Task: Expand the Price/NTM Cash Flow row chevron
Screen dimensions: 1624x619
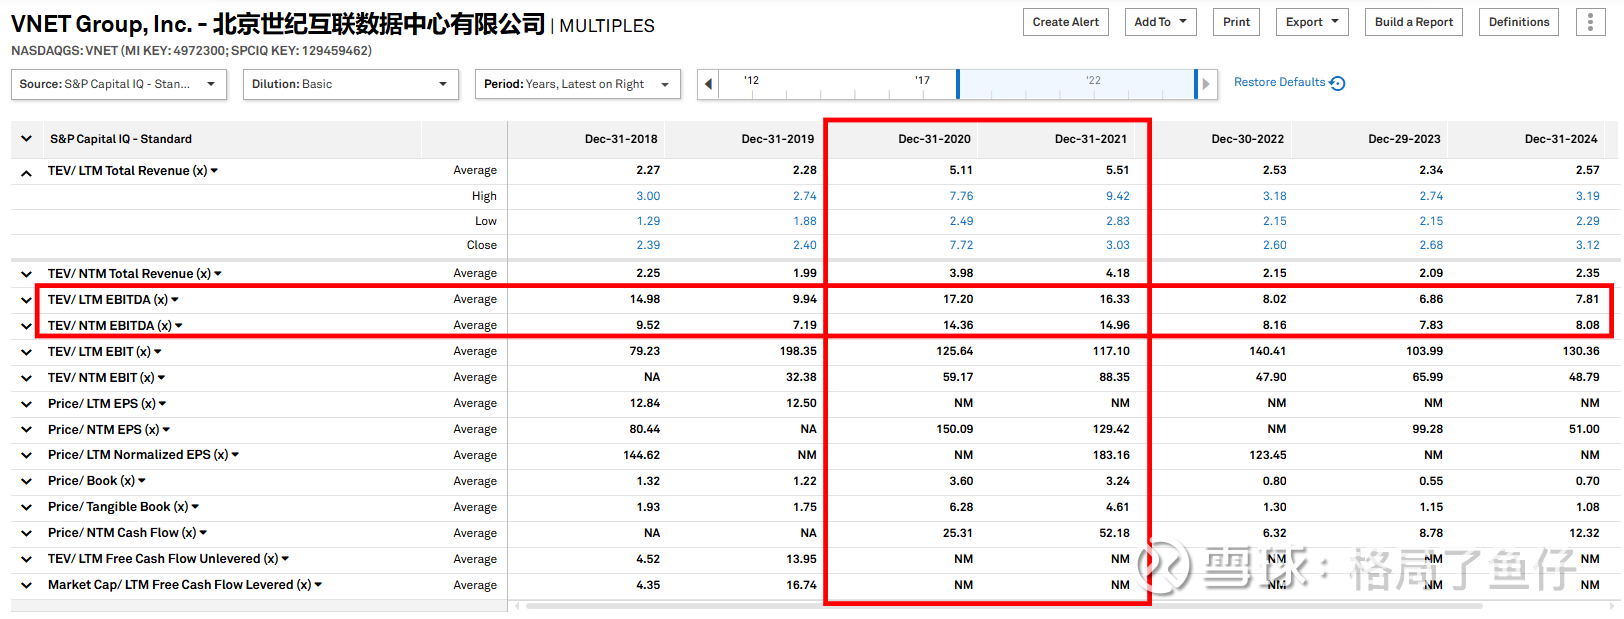Action: tap(27, 534)
